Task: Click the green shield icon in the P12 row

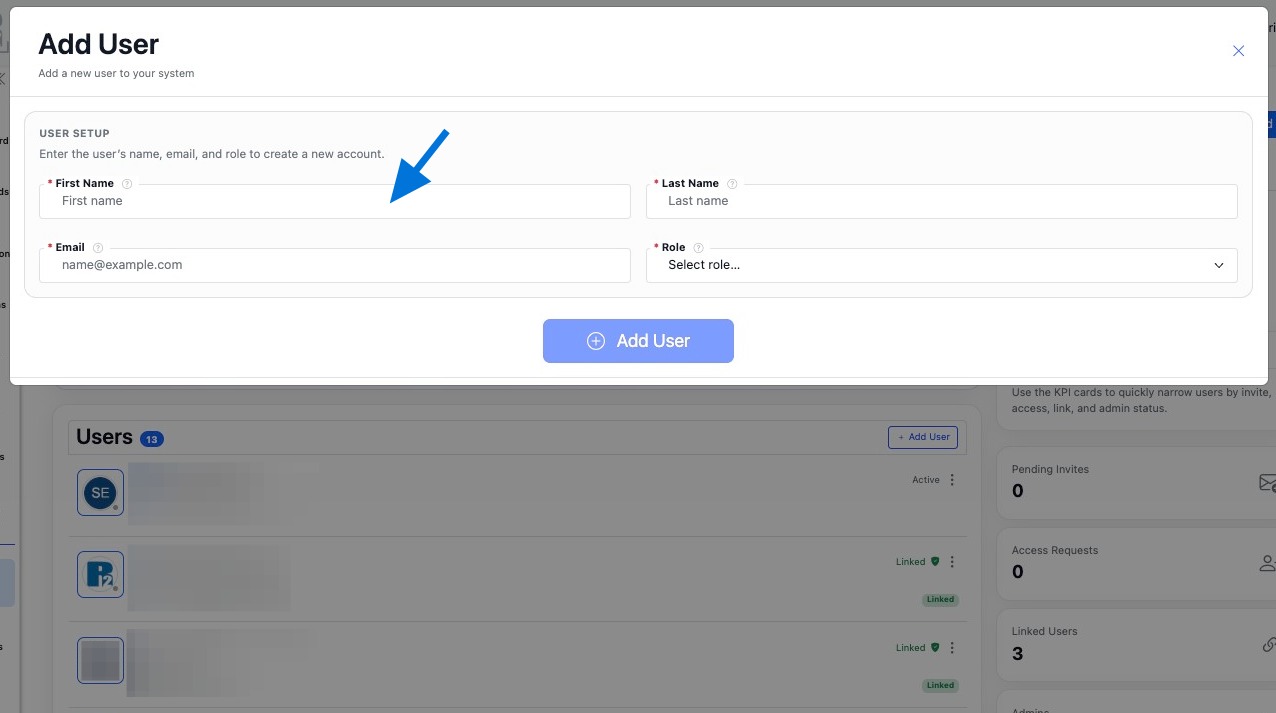Action: (x=935, y=562)
